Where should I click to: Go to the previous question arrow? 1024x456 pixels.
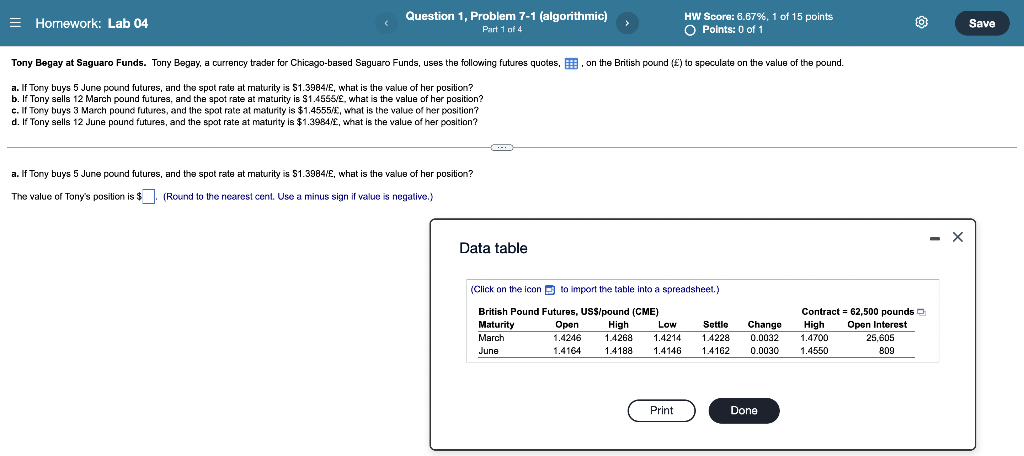[386, 24]
